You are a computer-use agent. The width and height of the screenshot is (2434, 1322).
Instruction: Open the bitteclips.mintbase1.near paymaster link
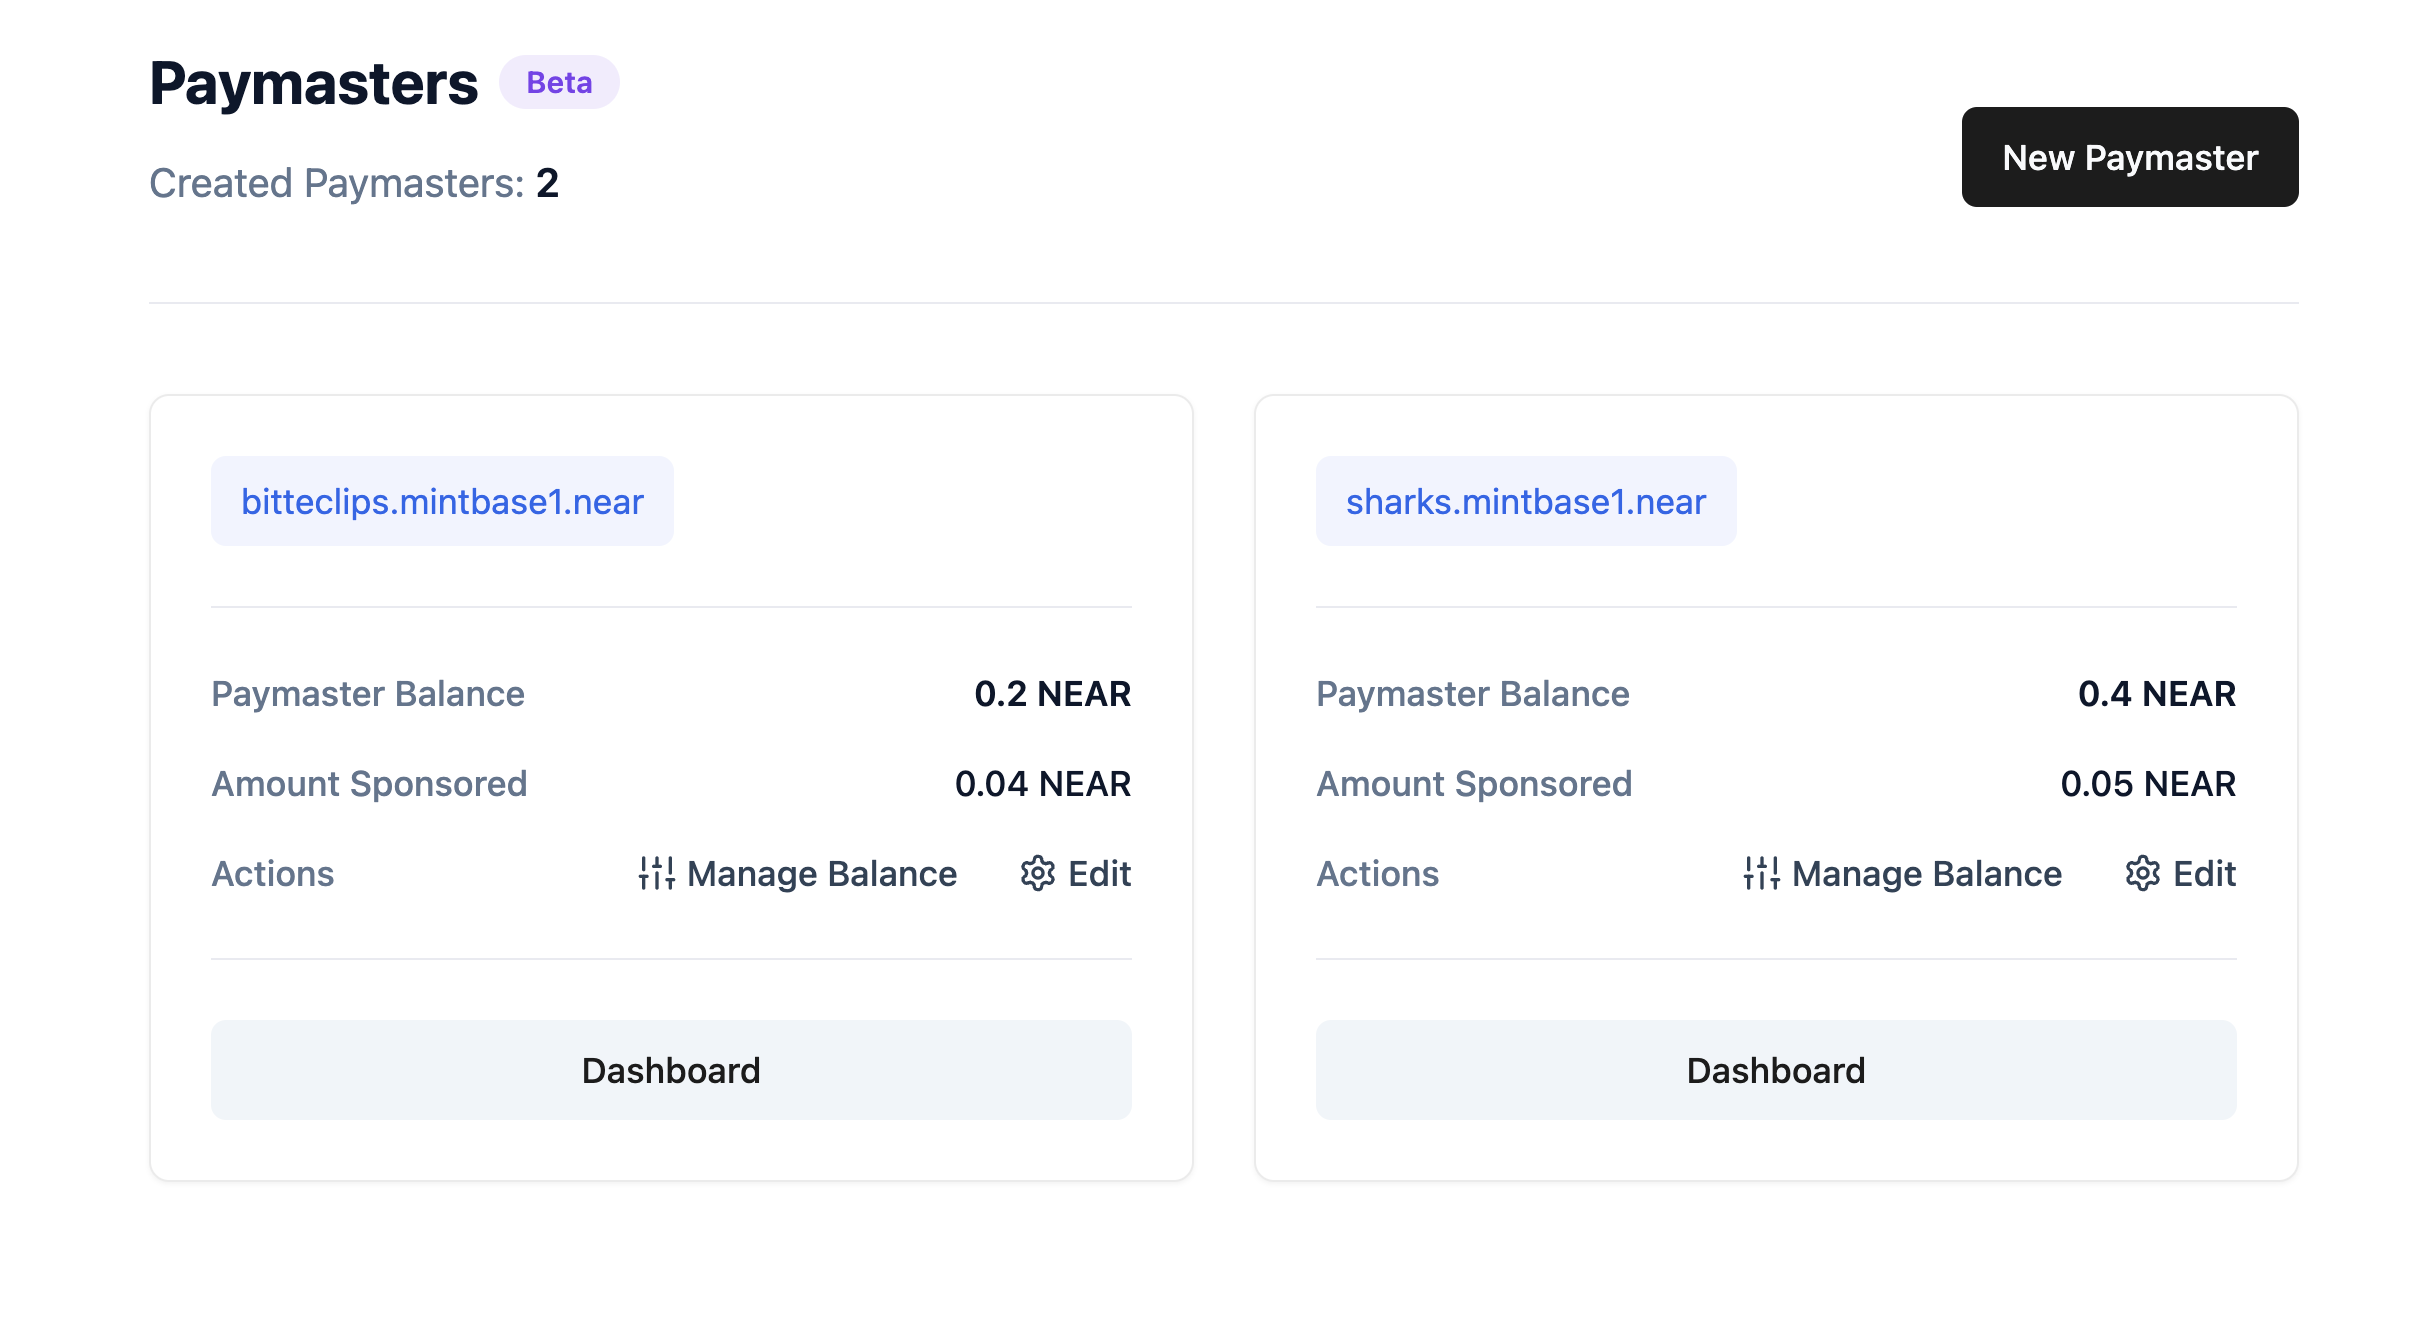442,501
